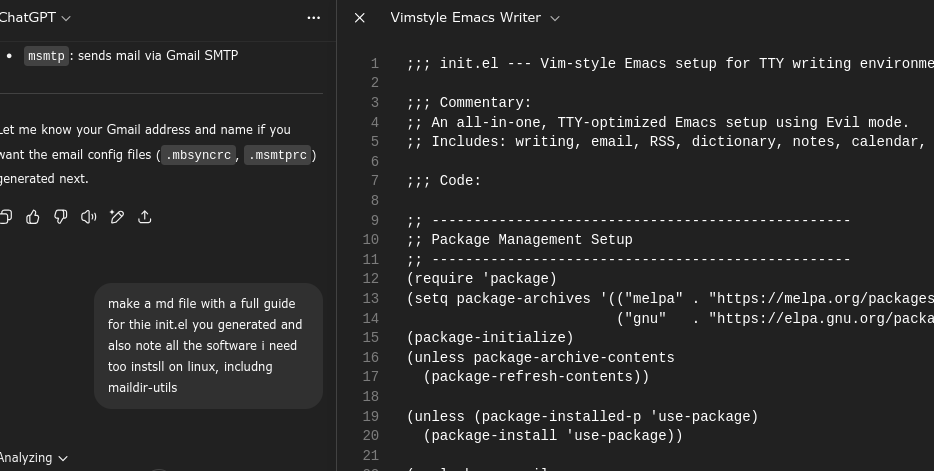Click the msmtp code label

tap(46, 56)
